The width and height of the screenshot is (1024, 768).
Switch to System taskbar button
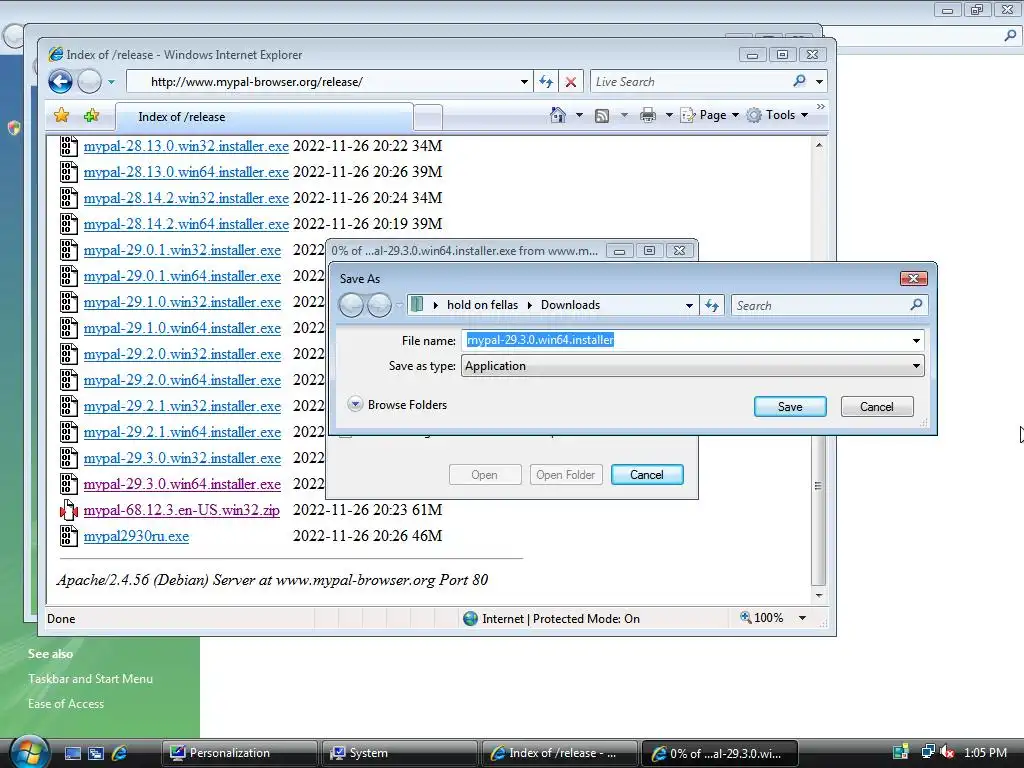[400, 753]
